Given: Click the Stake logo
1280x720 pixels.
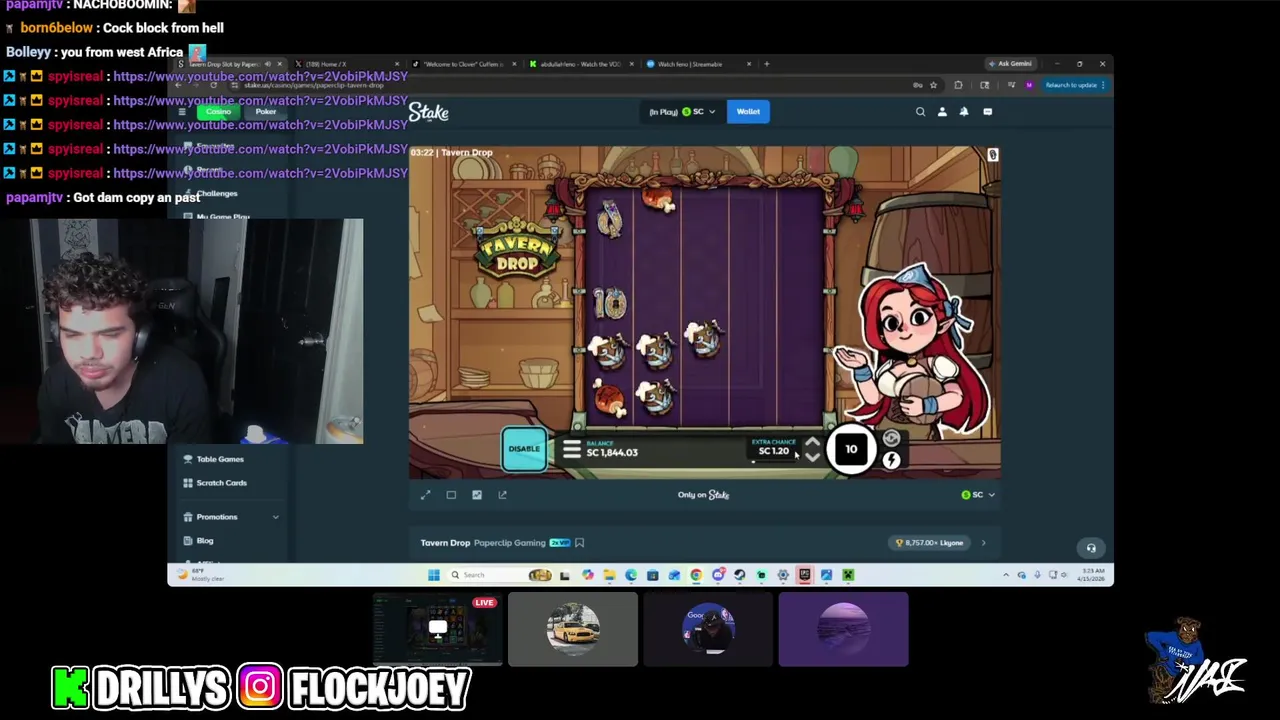Looking at the screenshot, I should click(x=428, y=112).
